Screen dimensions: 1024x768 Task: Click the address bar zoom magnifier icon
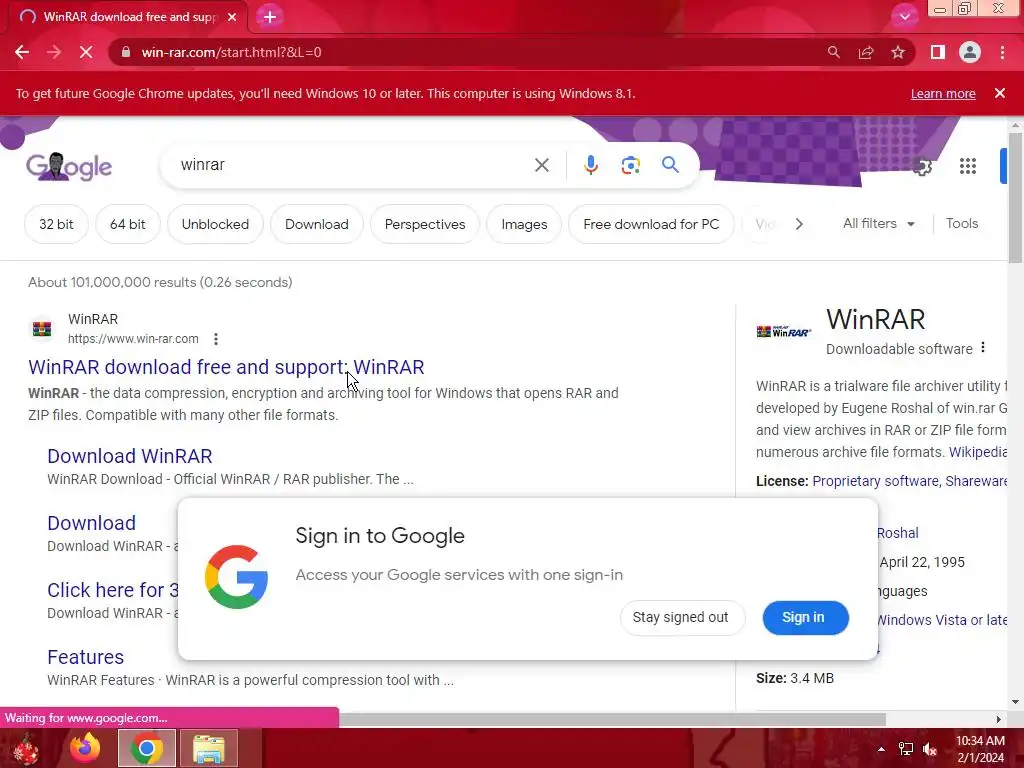click(x=833, y=52)
